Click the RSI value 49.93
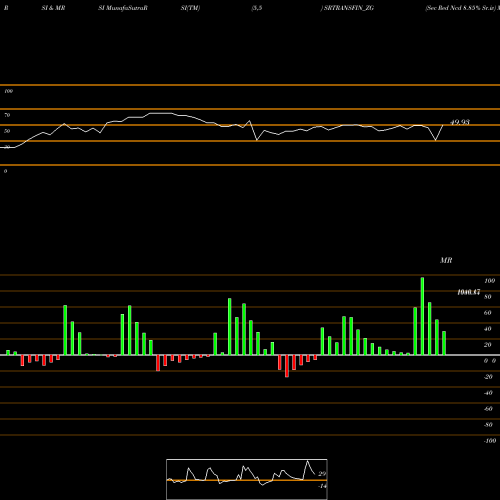This screenshot has height=500, width=500. [460, 122]
